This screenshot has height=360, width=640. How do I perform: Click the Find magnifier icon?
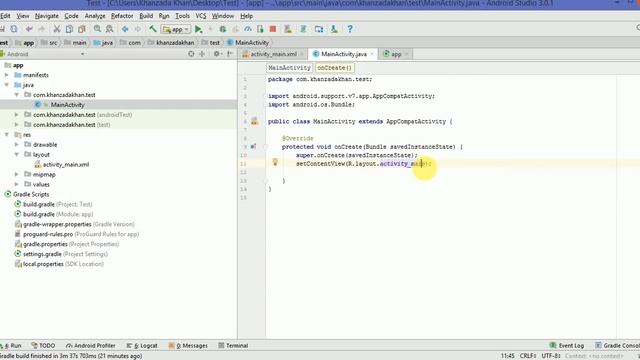click(97, 29)
